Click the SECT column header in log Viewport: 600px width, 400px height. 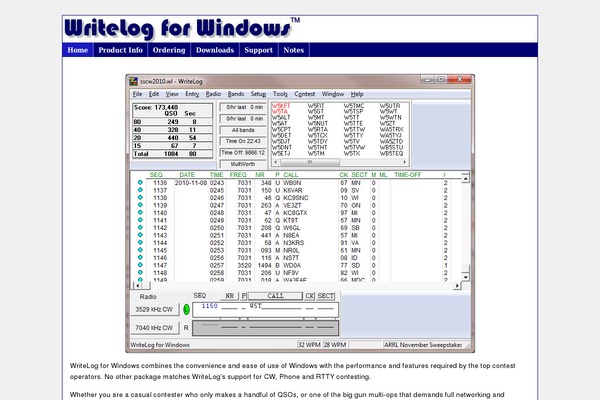[x=359, y=175]
